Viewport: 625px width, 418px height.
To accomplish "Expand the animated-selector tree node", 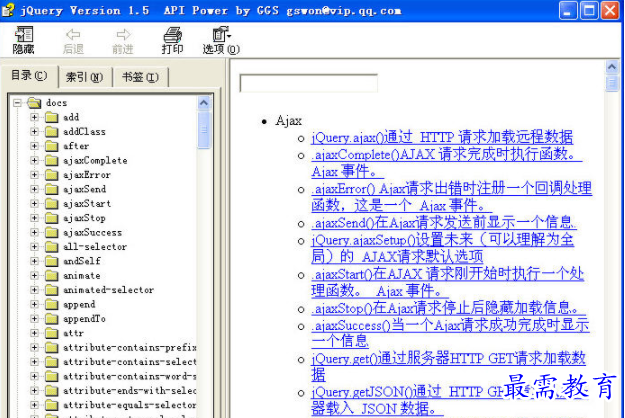I will click(34, 290).
